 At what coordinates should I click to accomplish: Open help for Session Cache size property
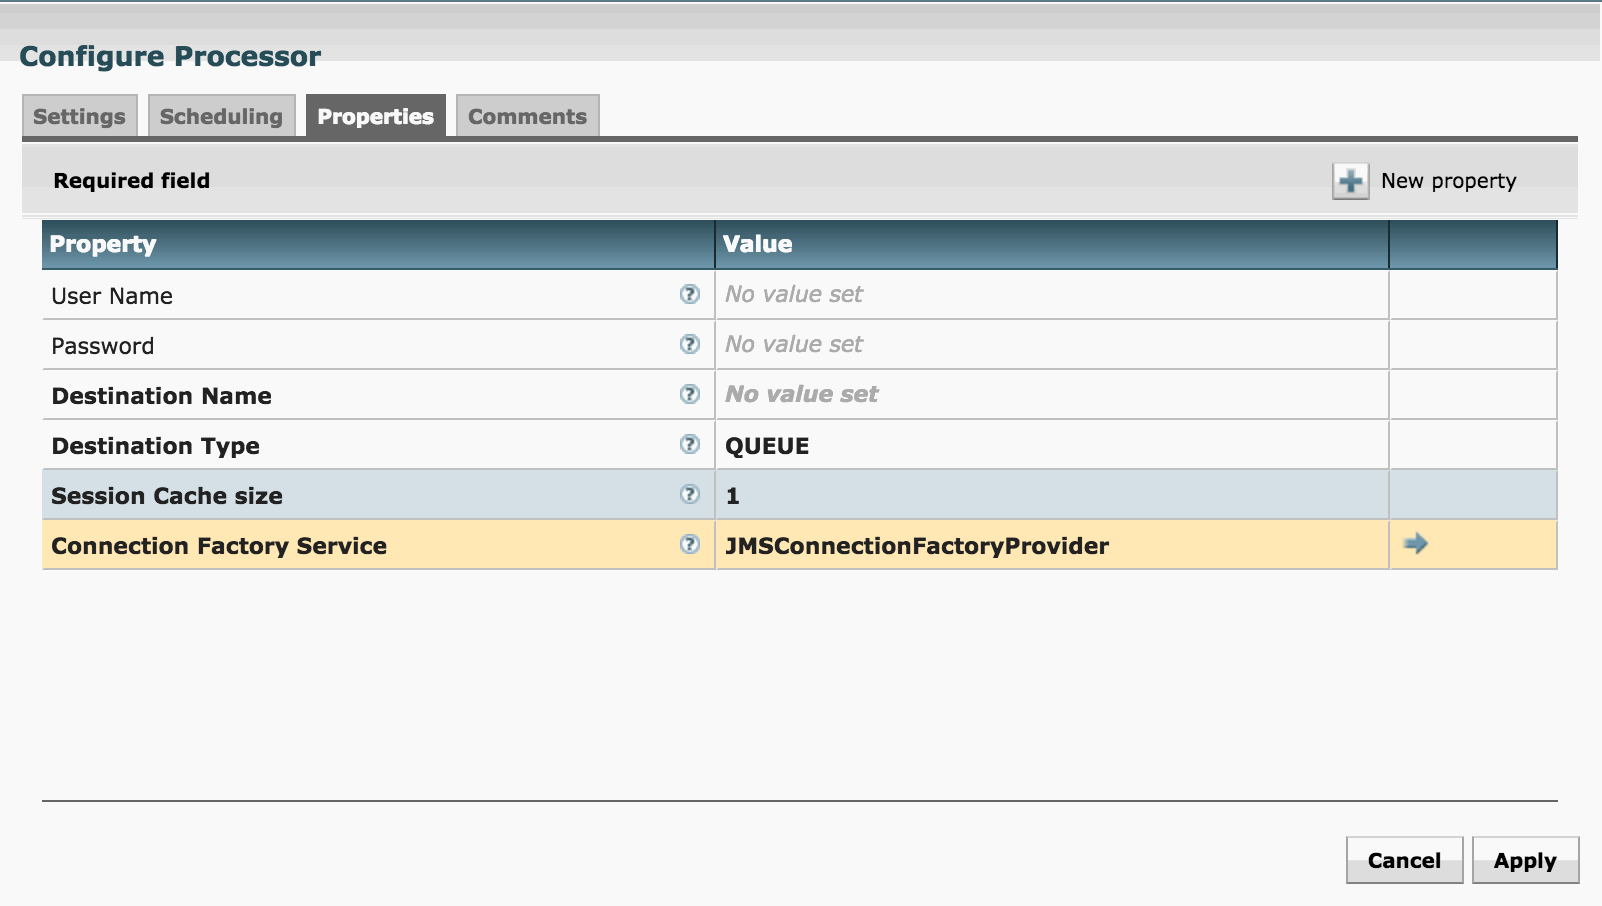[689, 494]
